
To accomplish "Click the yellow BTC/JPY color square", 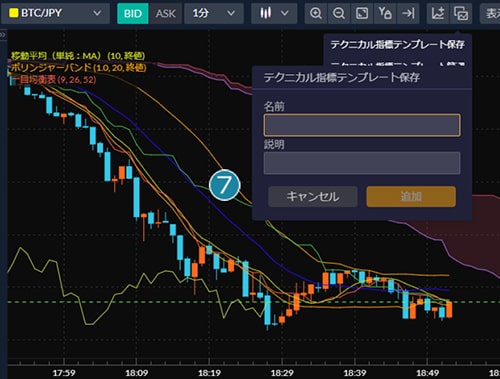I will pyautogui.click(x=14, y=13).
